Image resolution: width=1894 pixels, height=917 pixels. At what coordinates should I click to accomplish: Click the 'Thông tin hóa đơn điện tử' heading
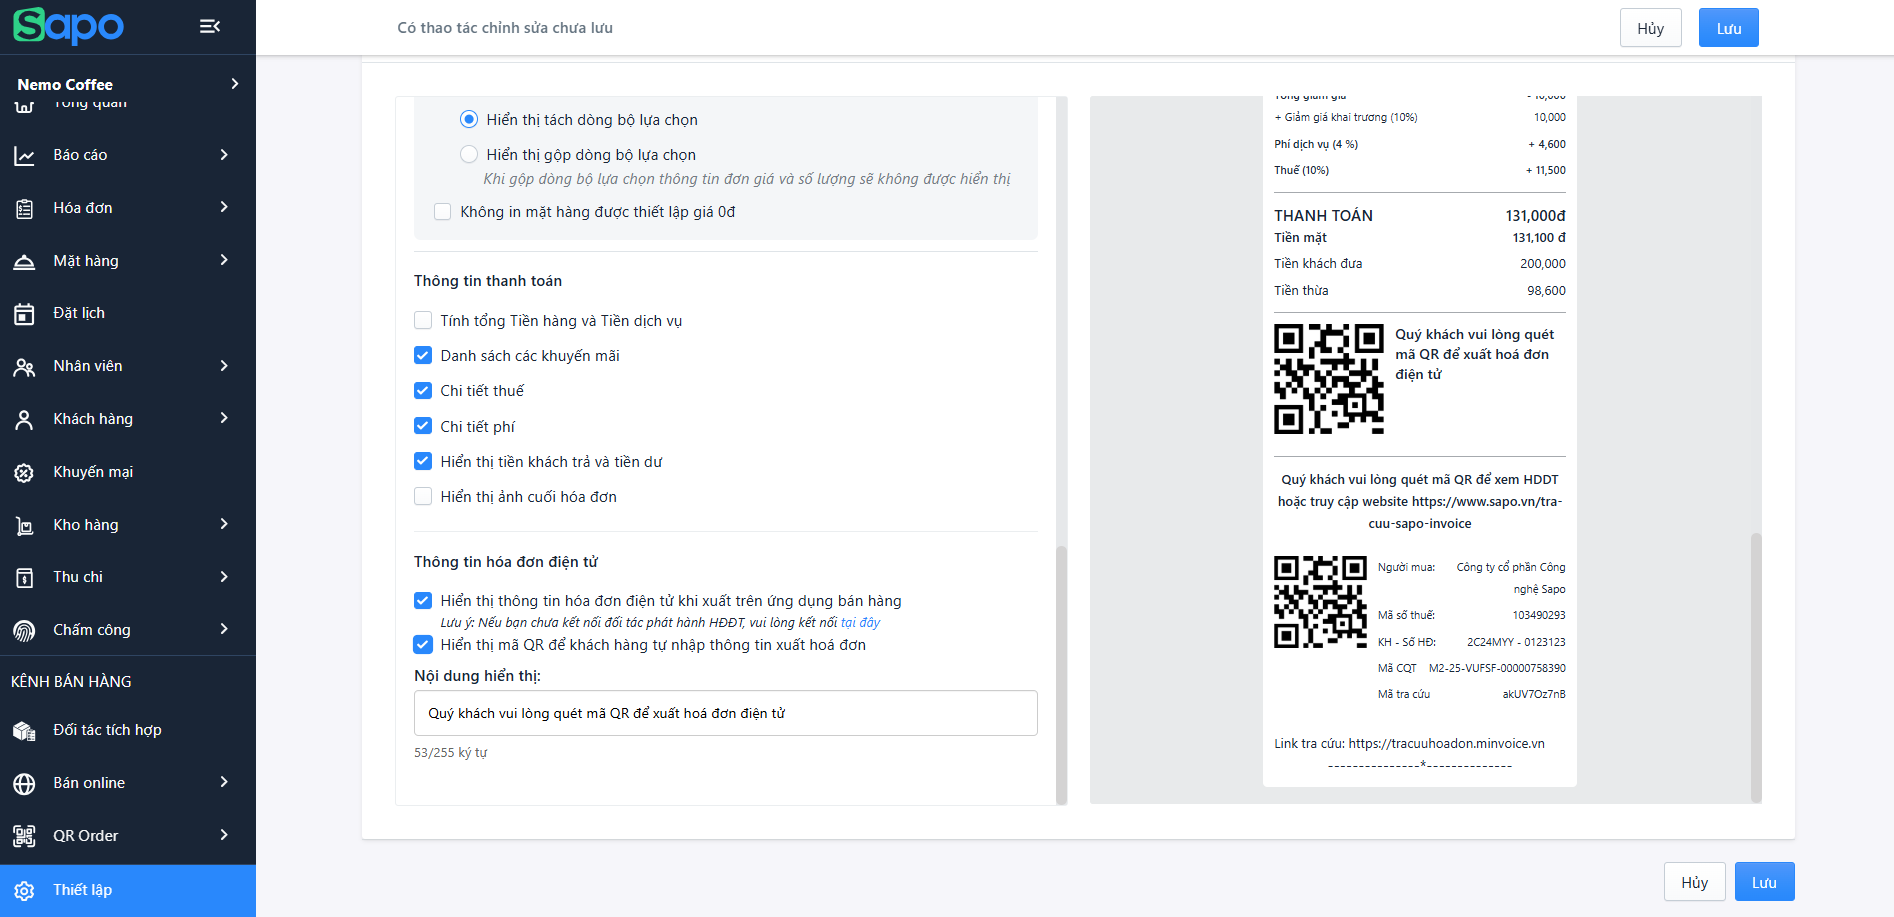coord(506,562)
